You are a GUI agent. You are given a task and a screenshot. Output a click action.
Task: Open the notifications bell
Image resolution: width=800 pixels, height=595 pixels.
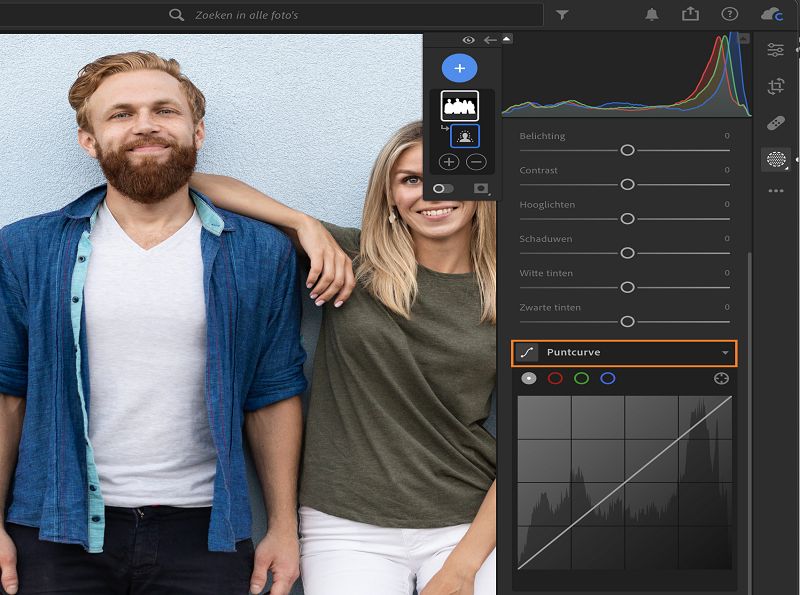(652, 15)
